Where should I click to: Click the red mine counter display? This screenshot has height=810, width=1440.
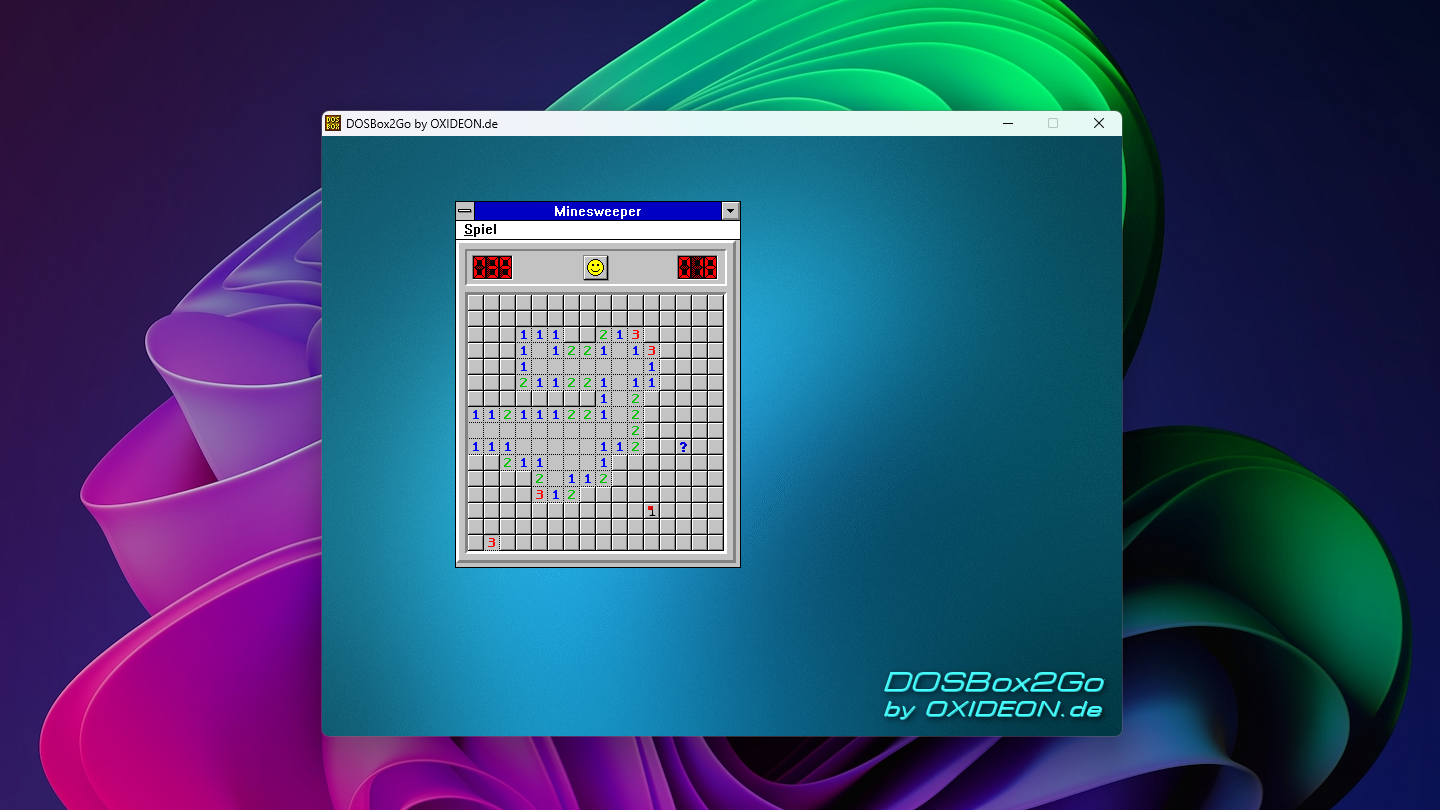[492, 267]
